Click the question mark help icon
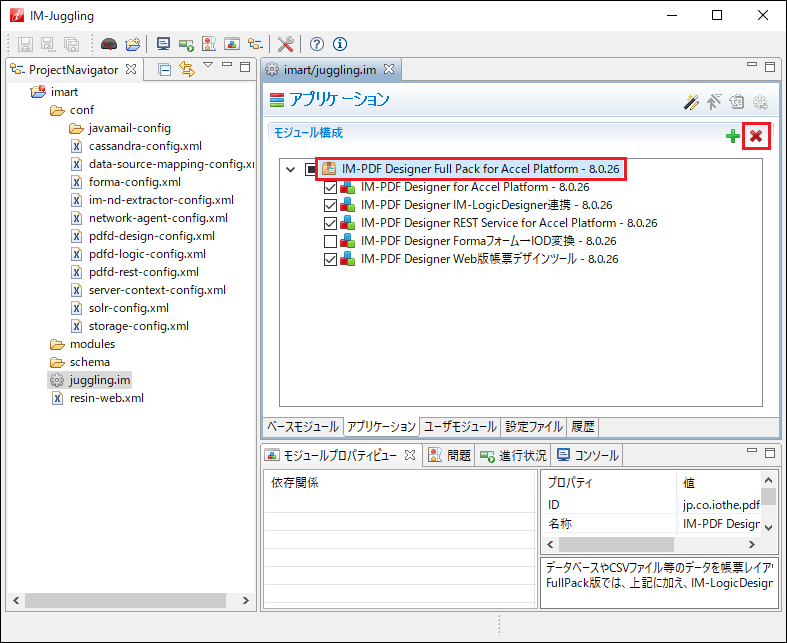The height and width of the screenshot is (643, 787). coord(317,44)
